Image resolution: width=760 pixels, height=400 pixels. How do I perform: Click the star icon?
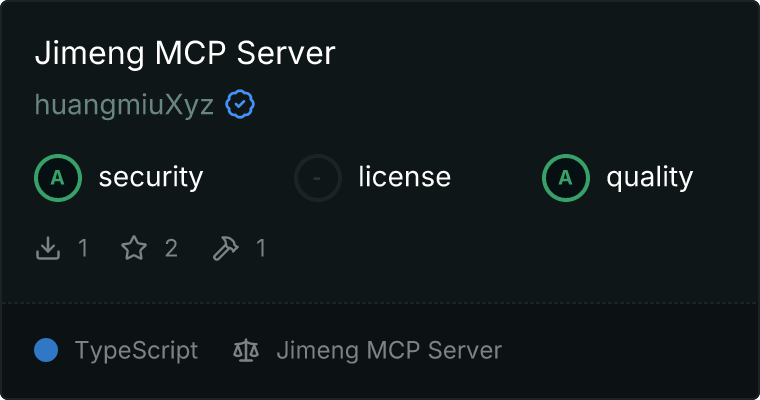coord(134,248)
